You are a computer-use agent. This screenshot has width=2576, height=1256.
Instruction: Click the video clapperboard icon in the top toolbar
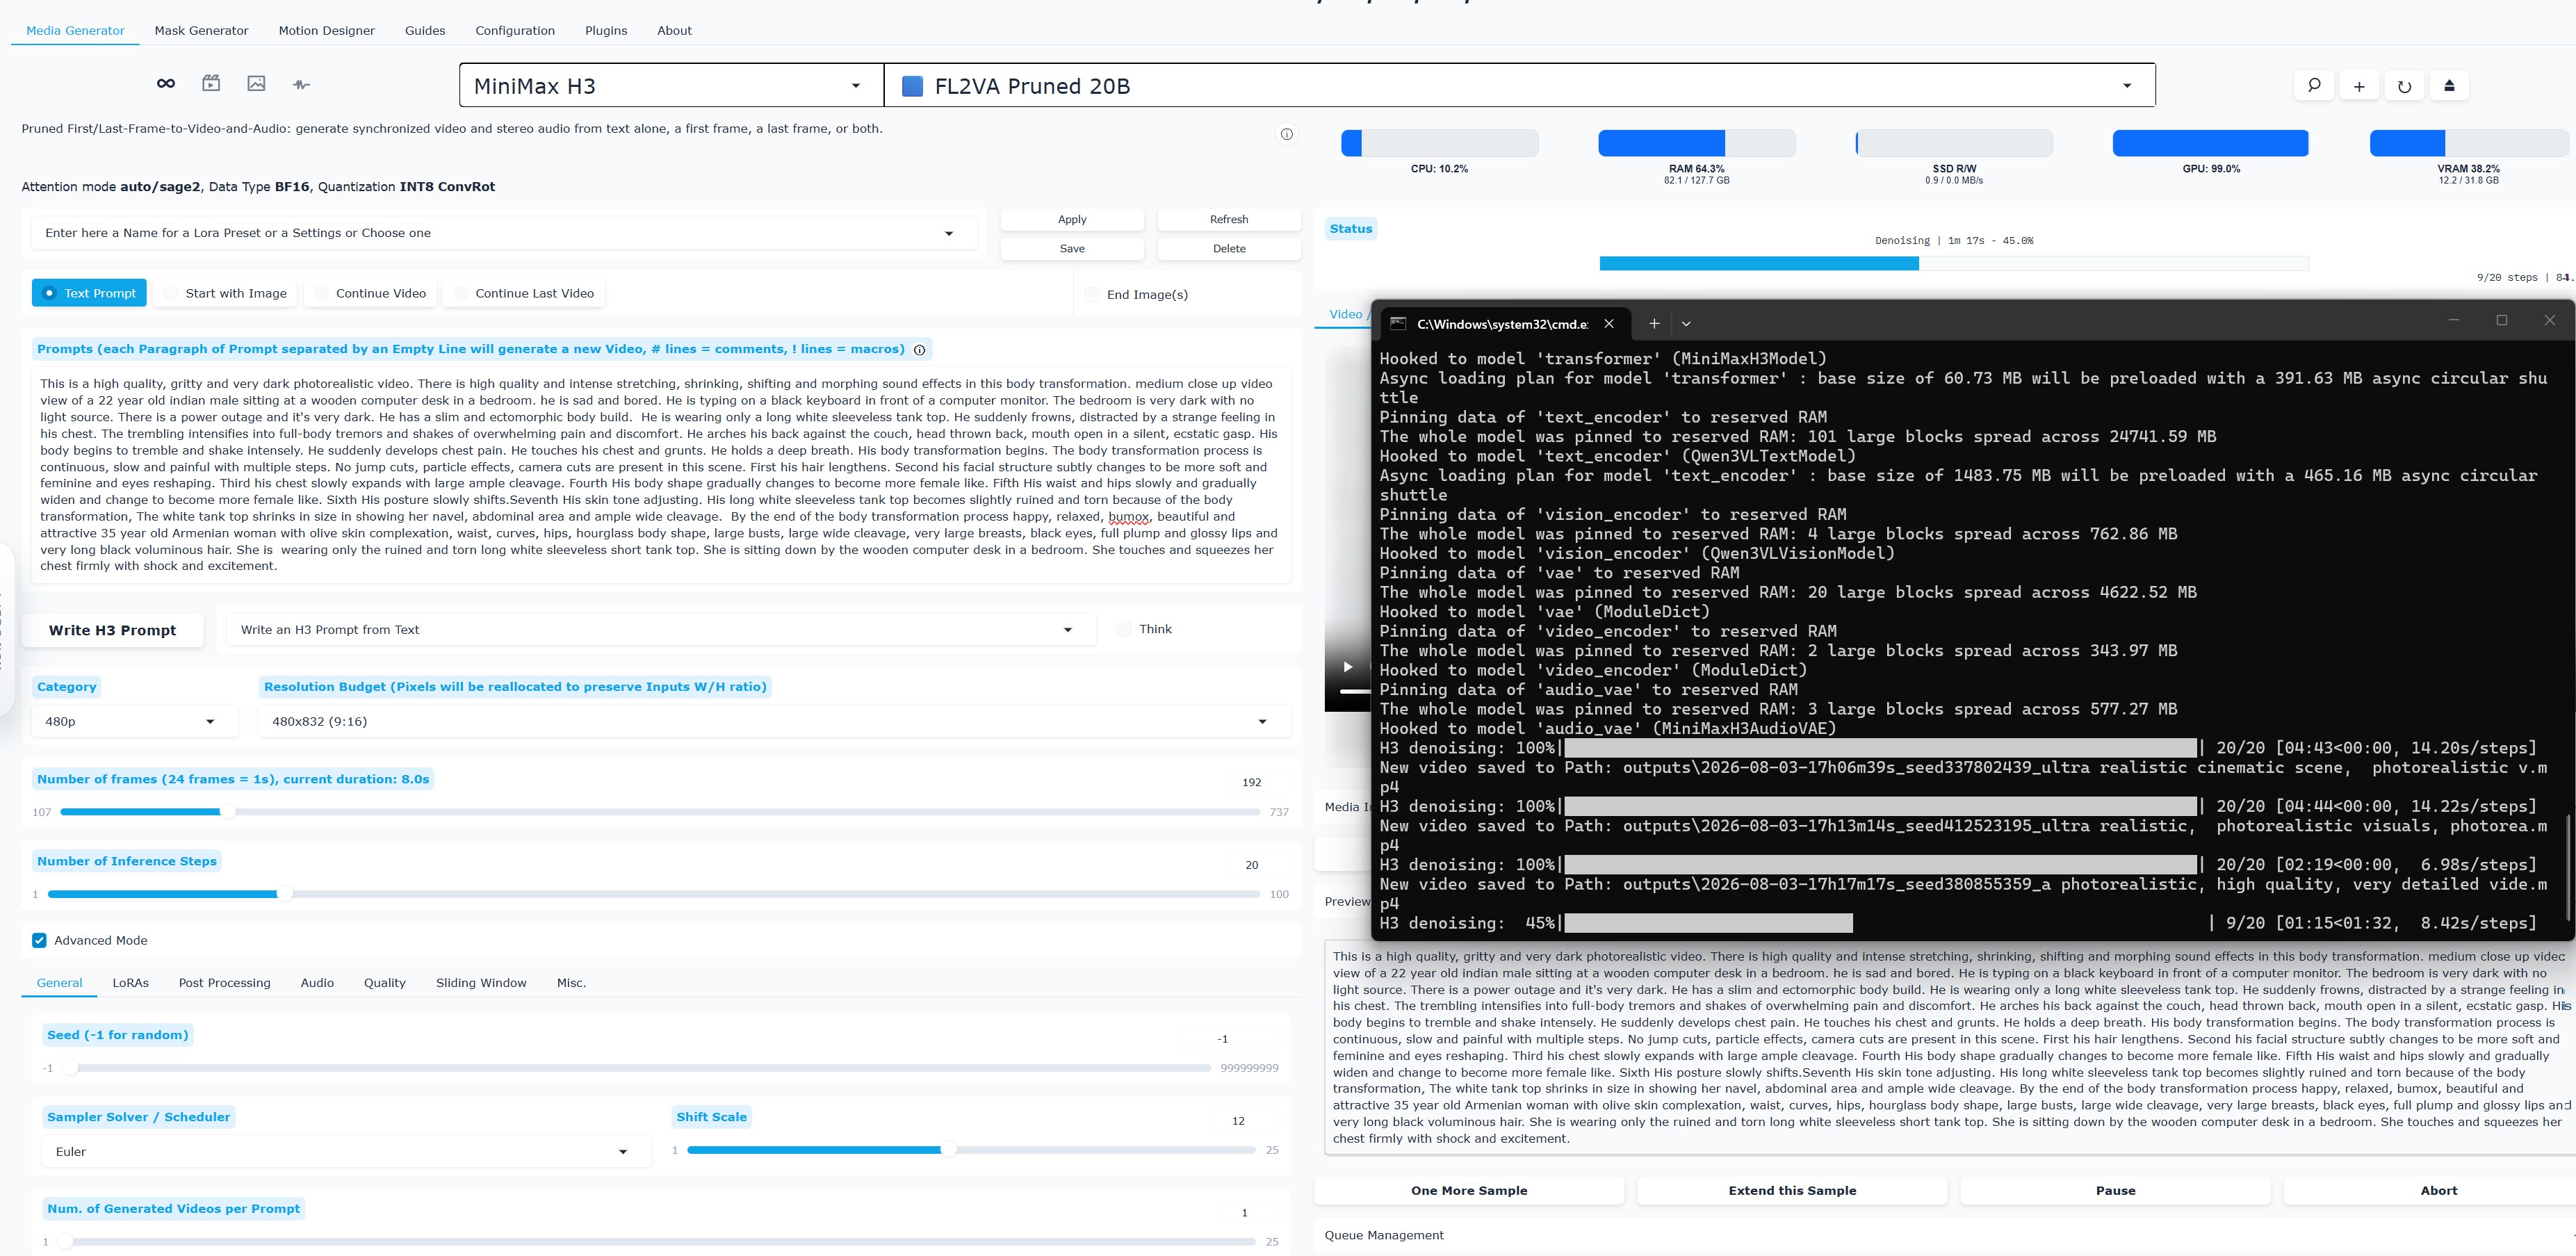coord(211,84)
